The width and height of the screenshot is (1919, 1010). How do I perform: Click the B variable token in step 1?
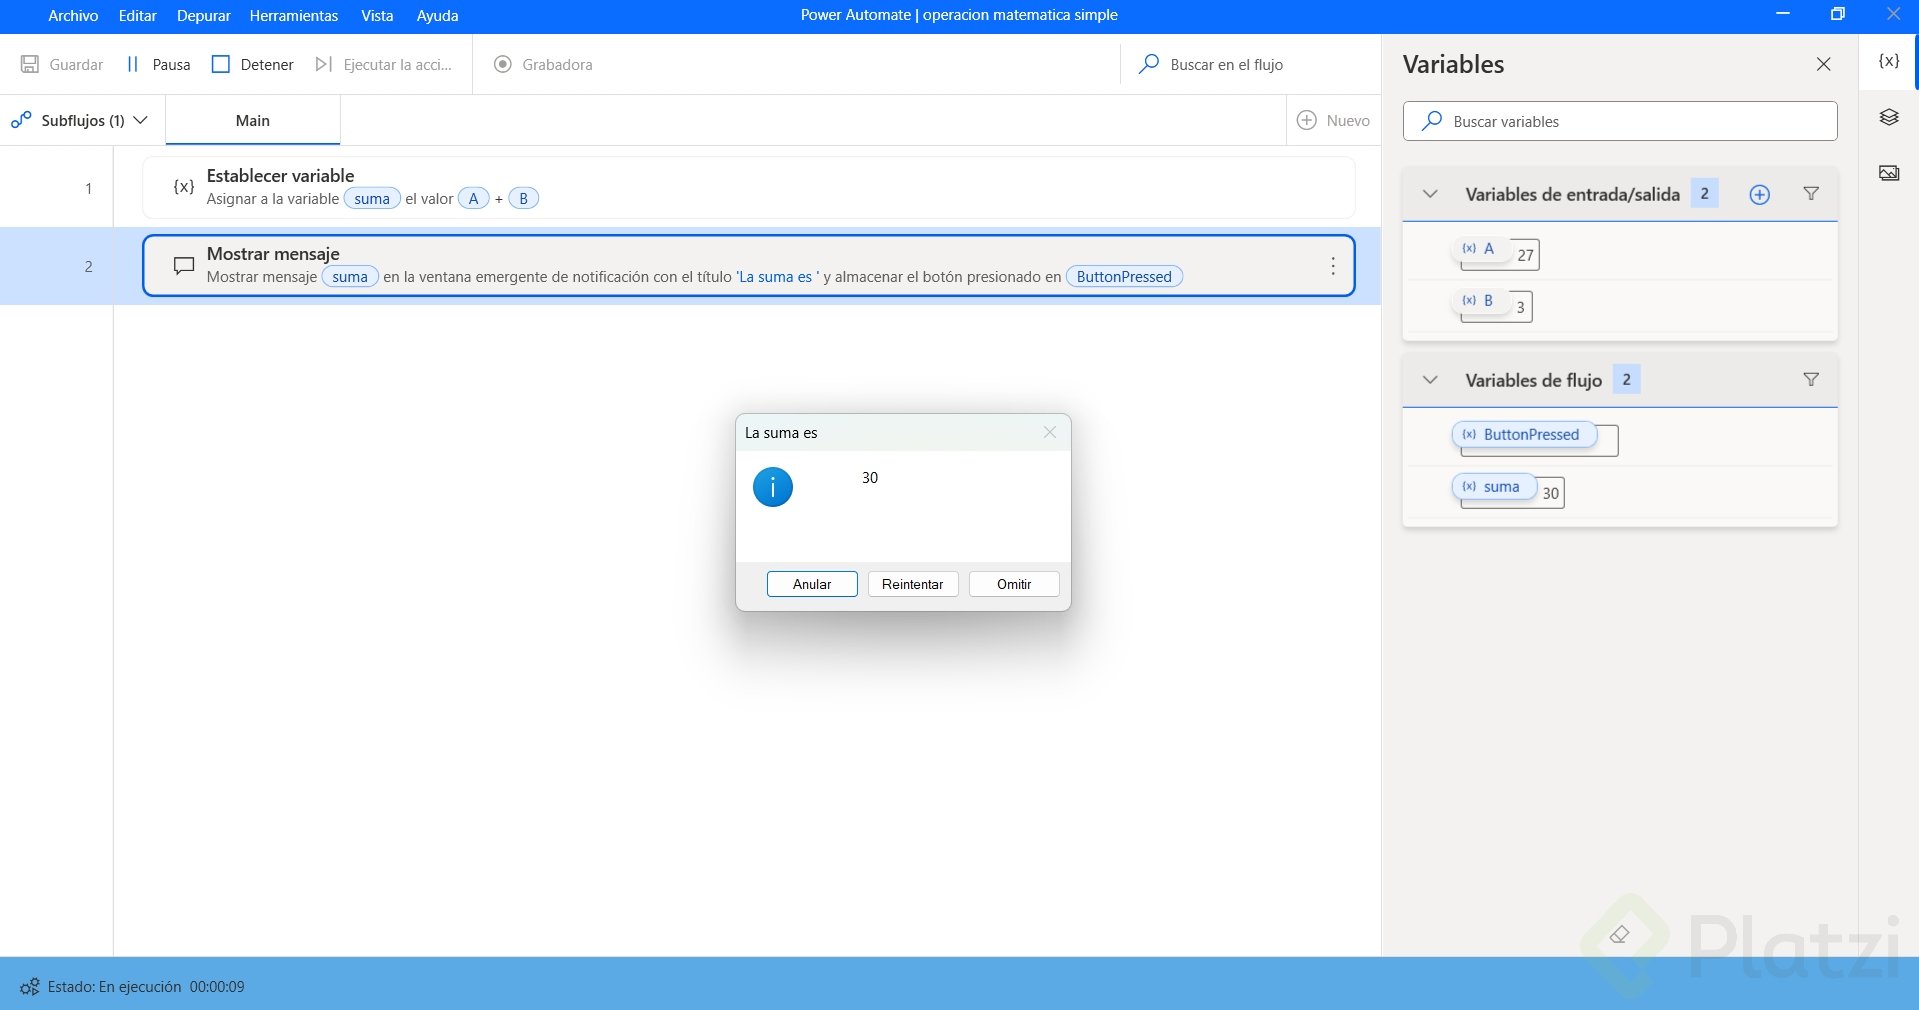(x=523, y=199)
